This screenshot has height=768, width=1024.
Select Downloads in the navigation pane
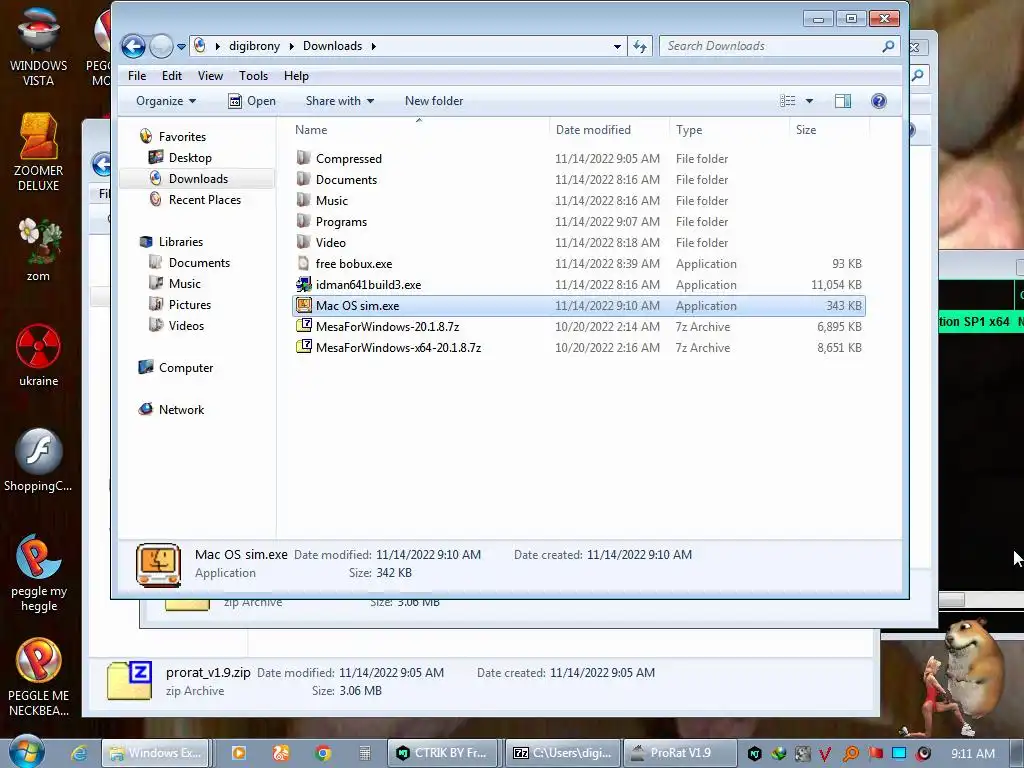point(197,178)
